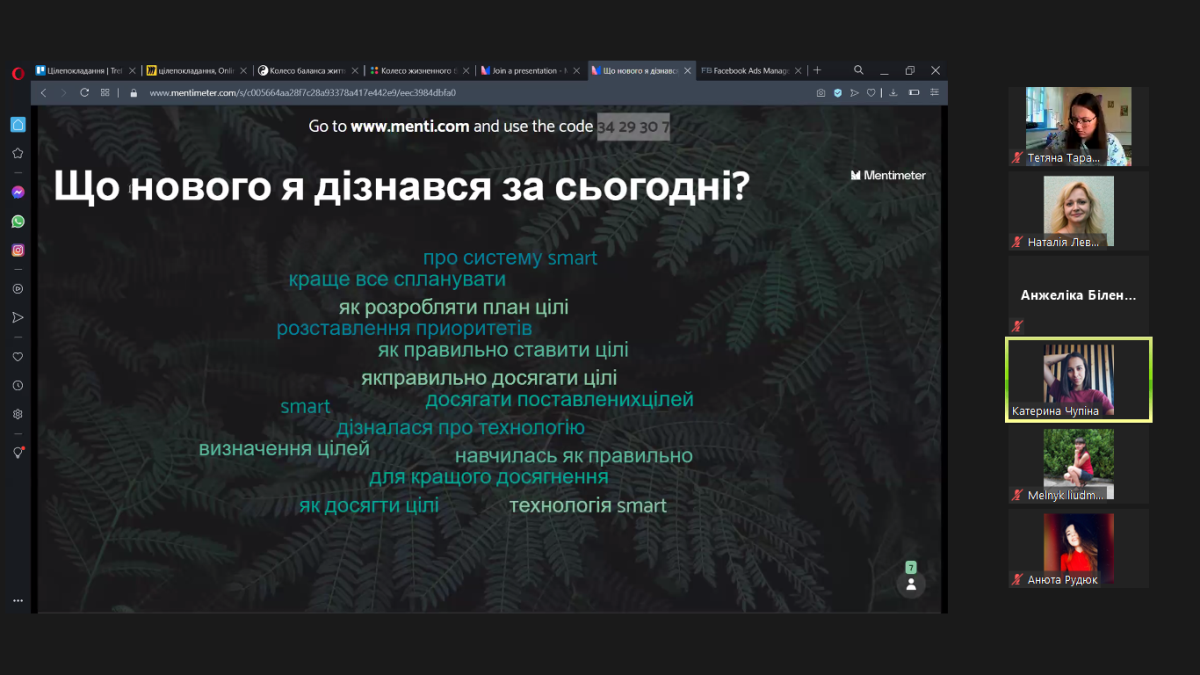
Task: Click the participant count icon on slide
Action: point(911,584)
